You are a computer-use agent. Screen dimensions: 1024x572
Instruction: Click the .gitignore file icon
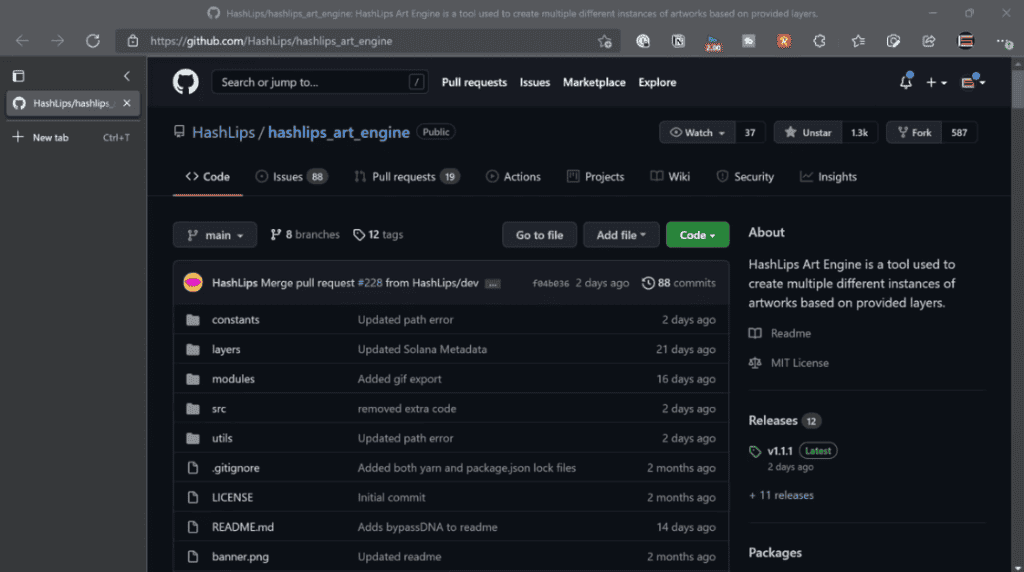tap(193, 468)
